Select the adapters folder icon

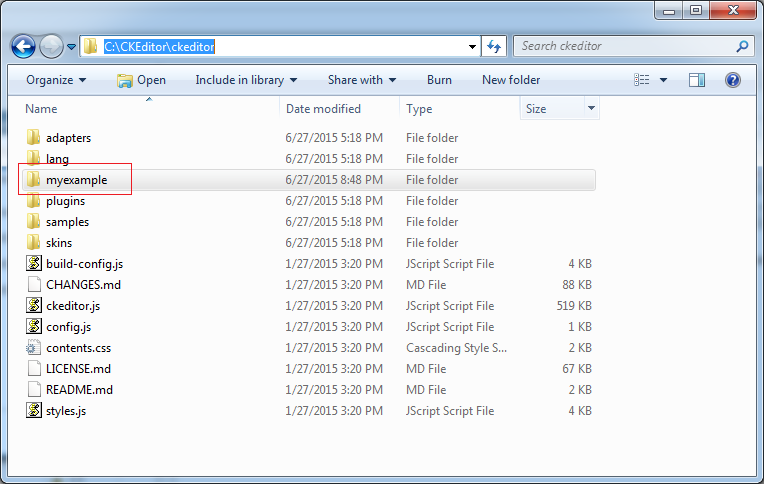33,137
